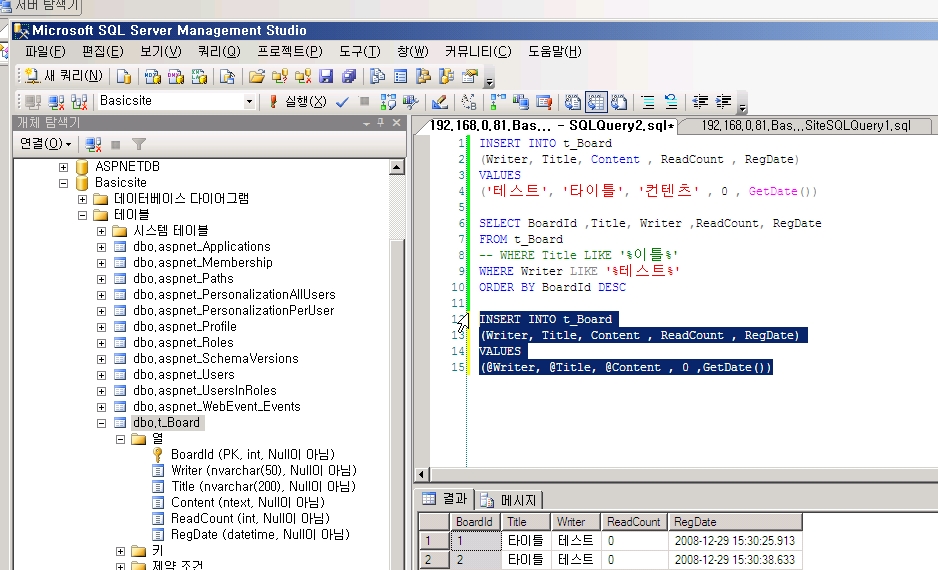Open the 파일(F) menu
This screenshot has width=938, height=570.
(45, 51)
